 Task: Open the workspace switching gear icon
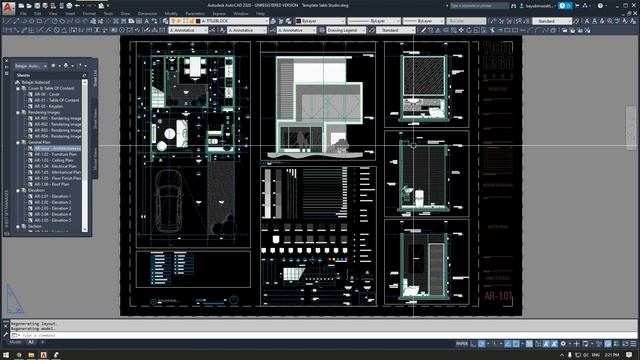tap(563, 344)
